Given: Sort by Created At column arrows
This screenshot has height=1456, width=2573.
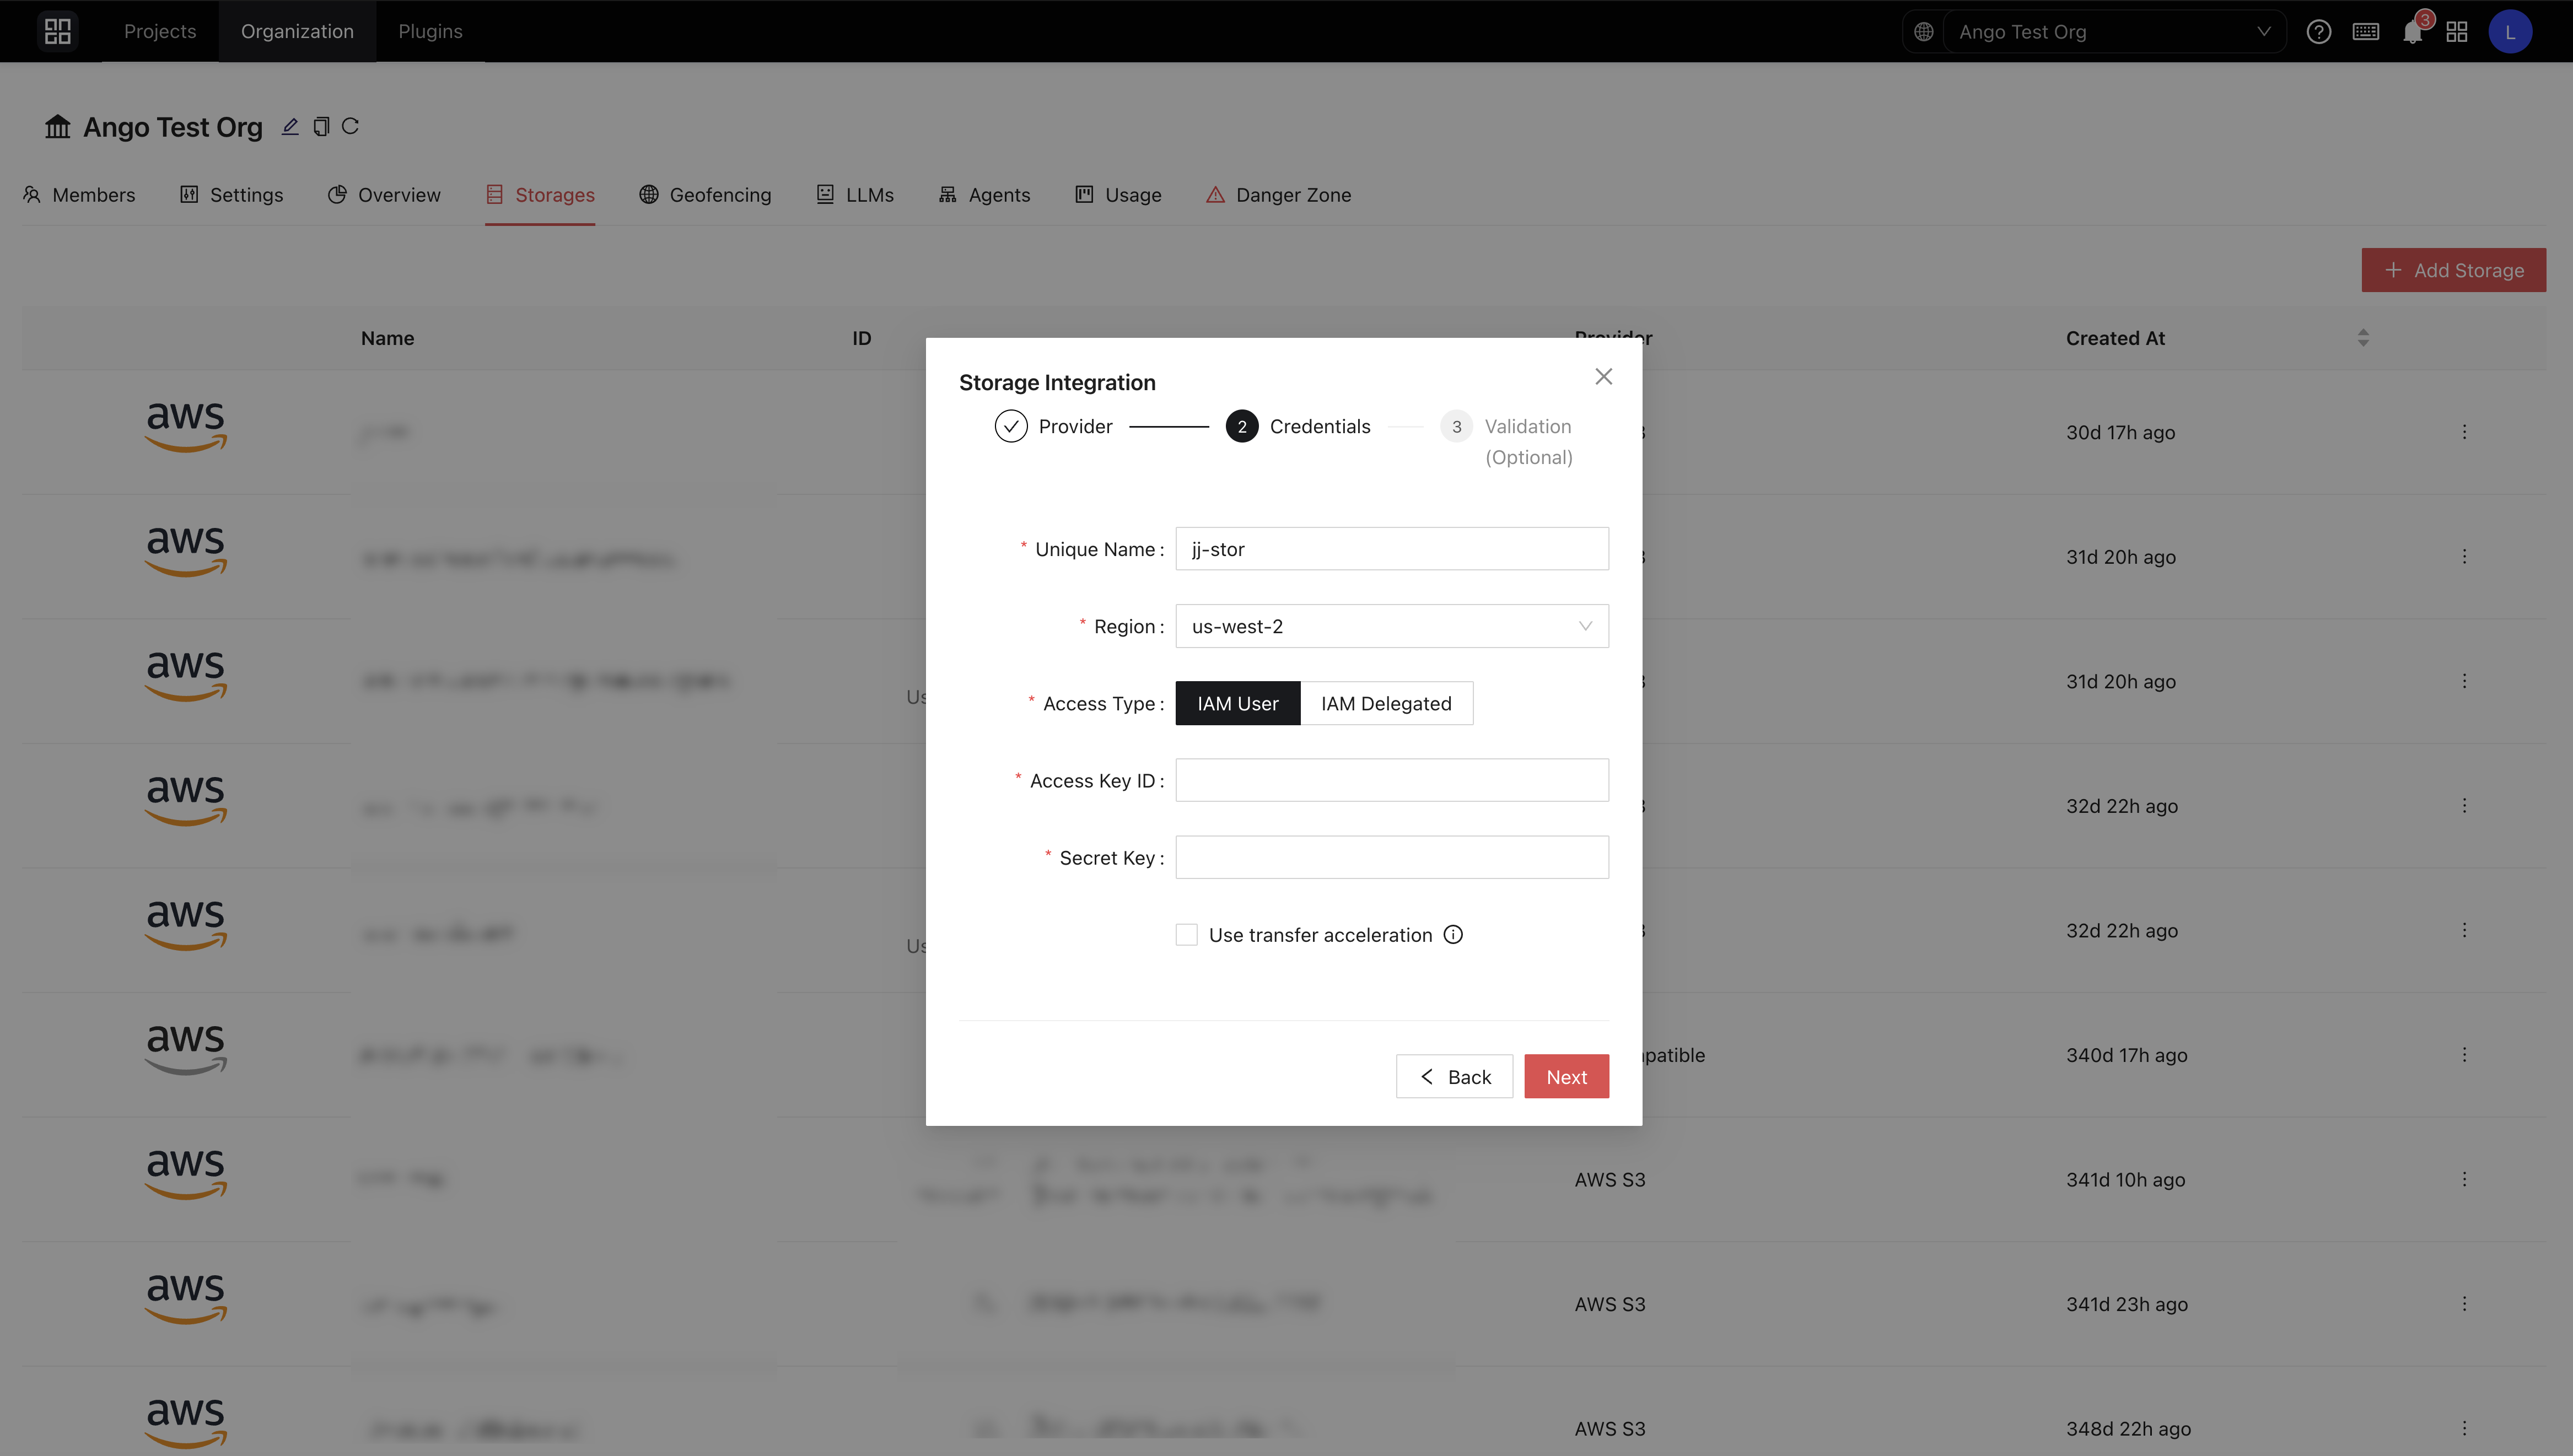Looking at the screenshot, I should [2362, 338].
